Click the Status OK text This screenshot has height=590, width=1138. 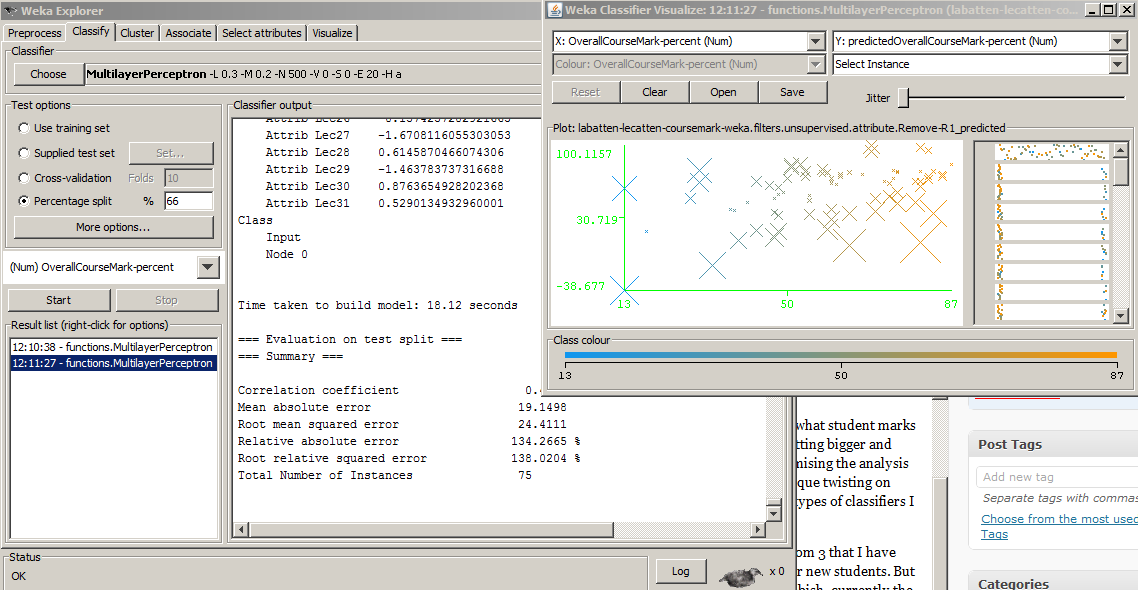click(x=18, y=576)
